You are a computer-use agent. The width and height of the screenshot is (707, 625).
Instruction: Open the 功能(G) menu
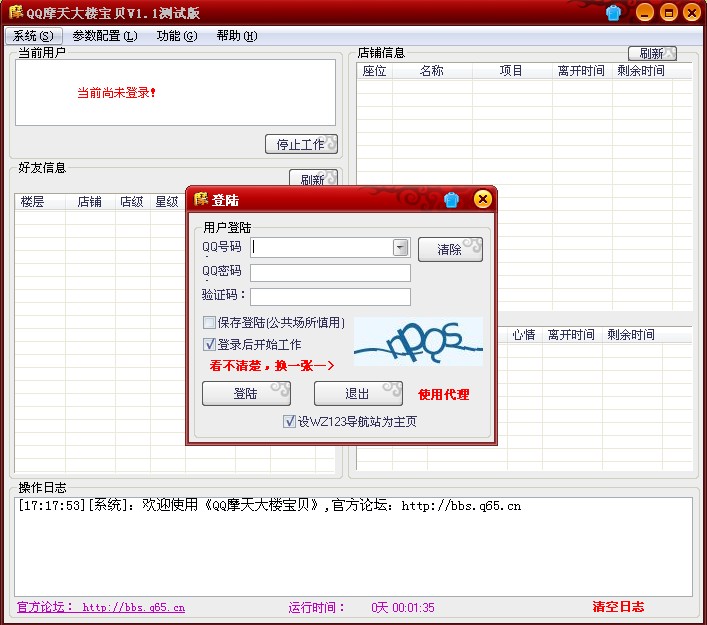click(x=177, y=36)
